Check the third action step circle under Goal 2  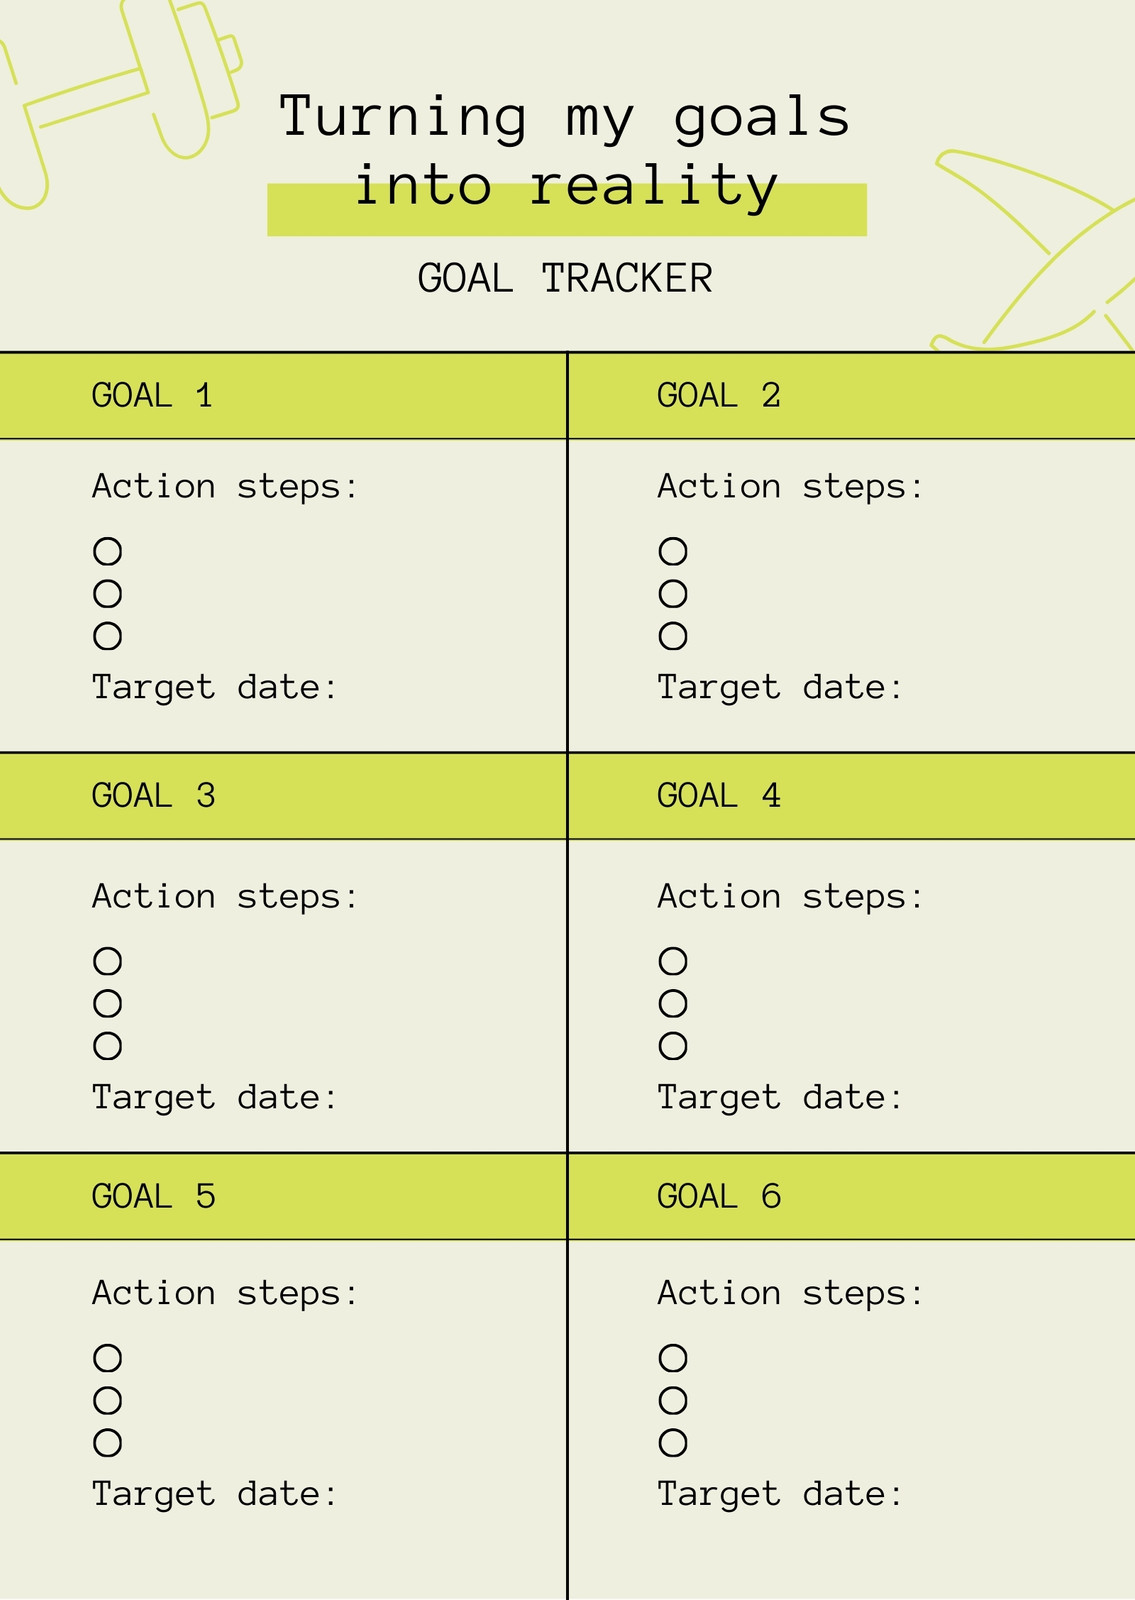(673, 636)
